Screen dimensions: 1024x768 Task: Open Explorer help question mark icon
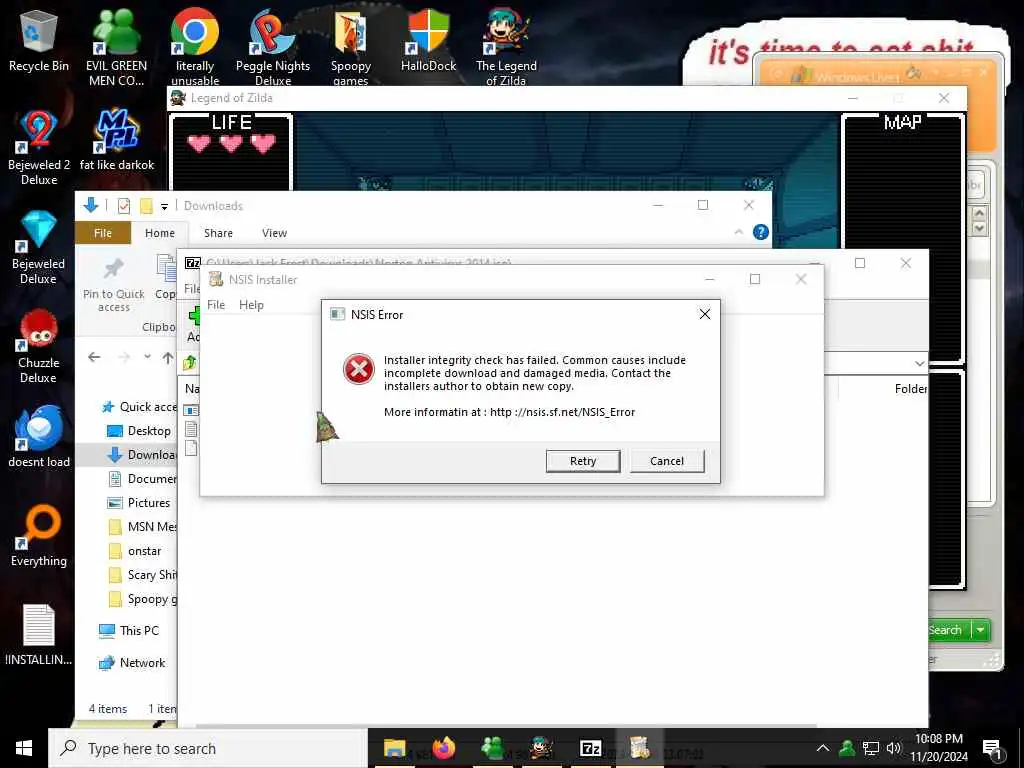pos(761,232)
